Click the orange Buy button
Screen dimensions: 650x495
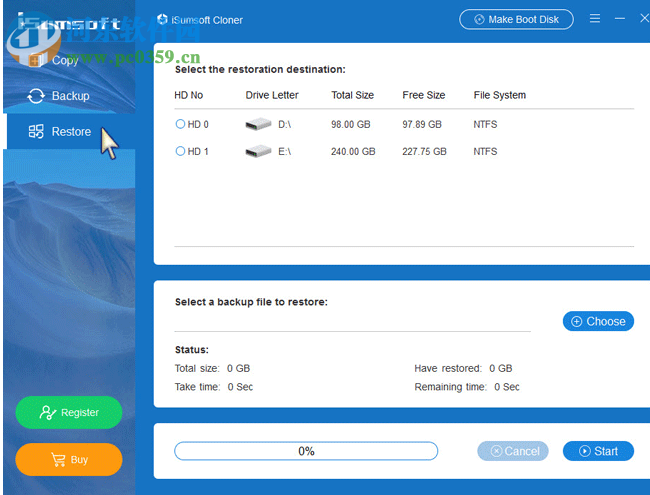69,460
